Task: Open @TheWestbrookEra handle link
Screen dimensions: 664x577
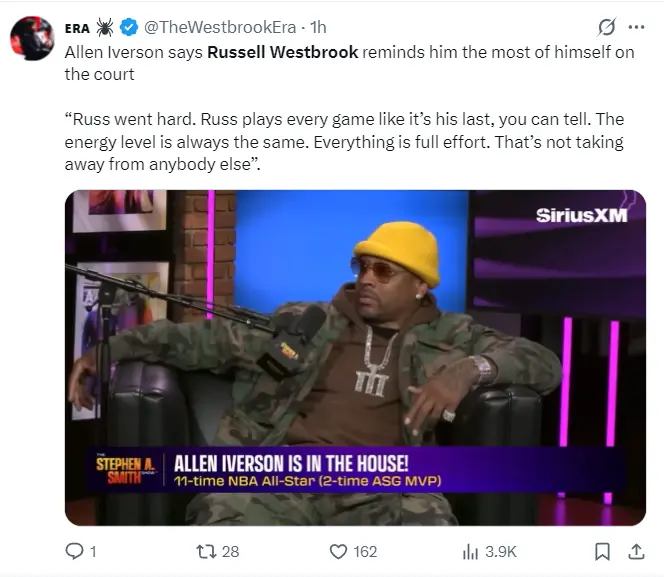Action: coord(220,28)
